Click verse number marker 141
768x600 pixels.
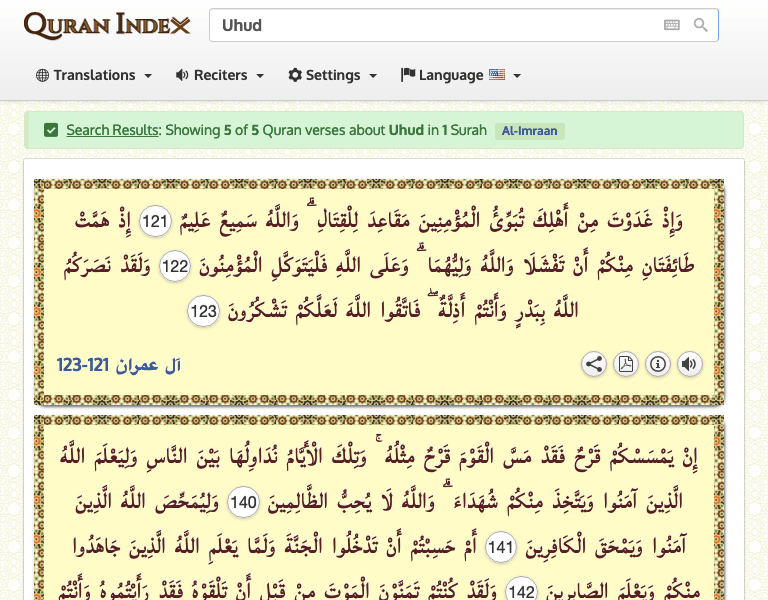tap(501, 547)
